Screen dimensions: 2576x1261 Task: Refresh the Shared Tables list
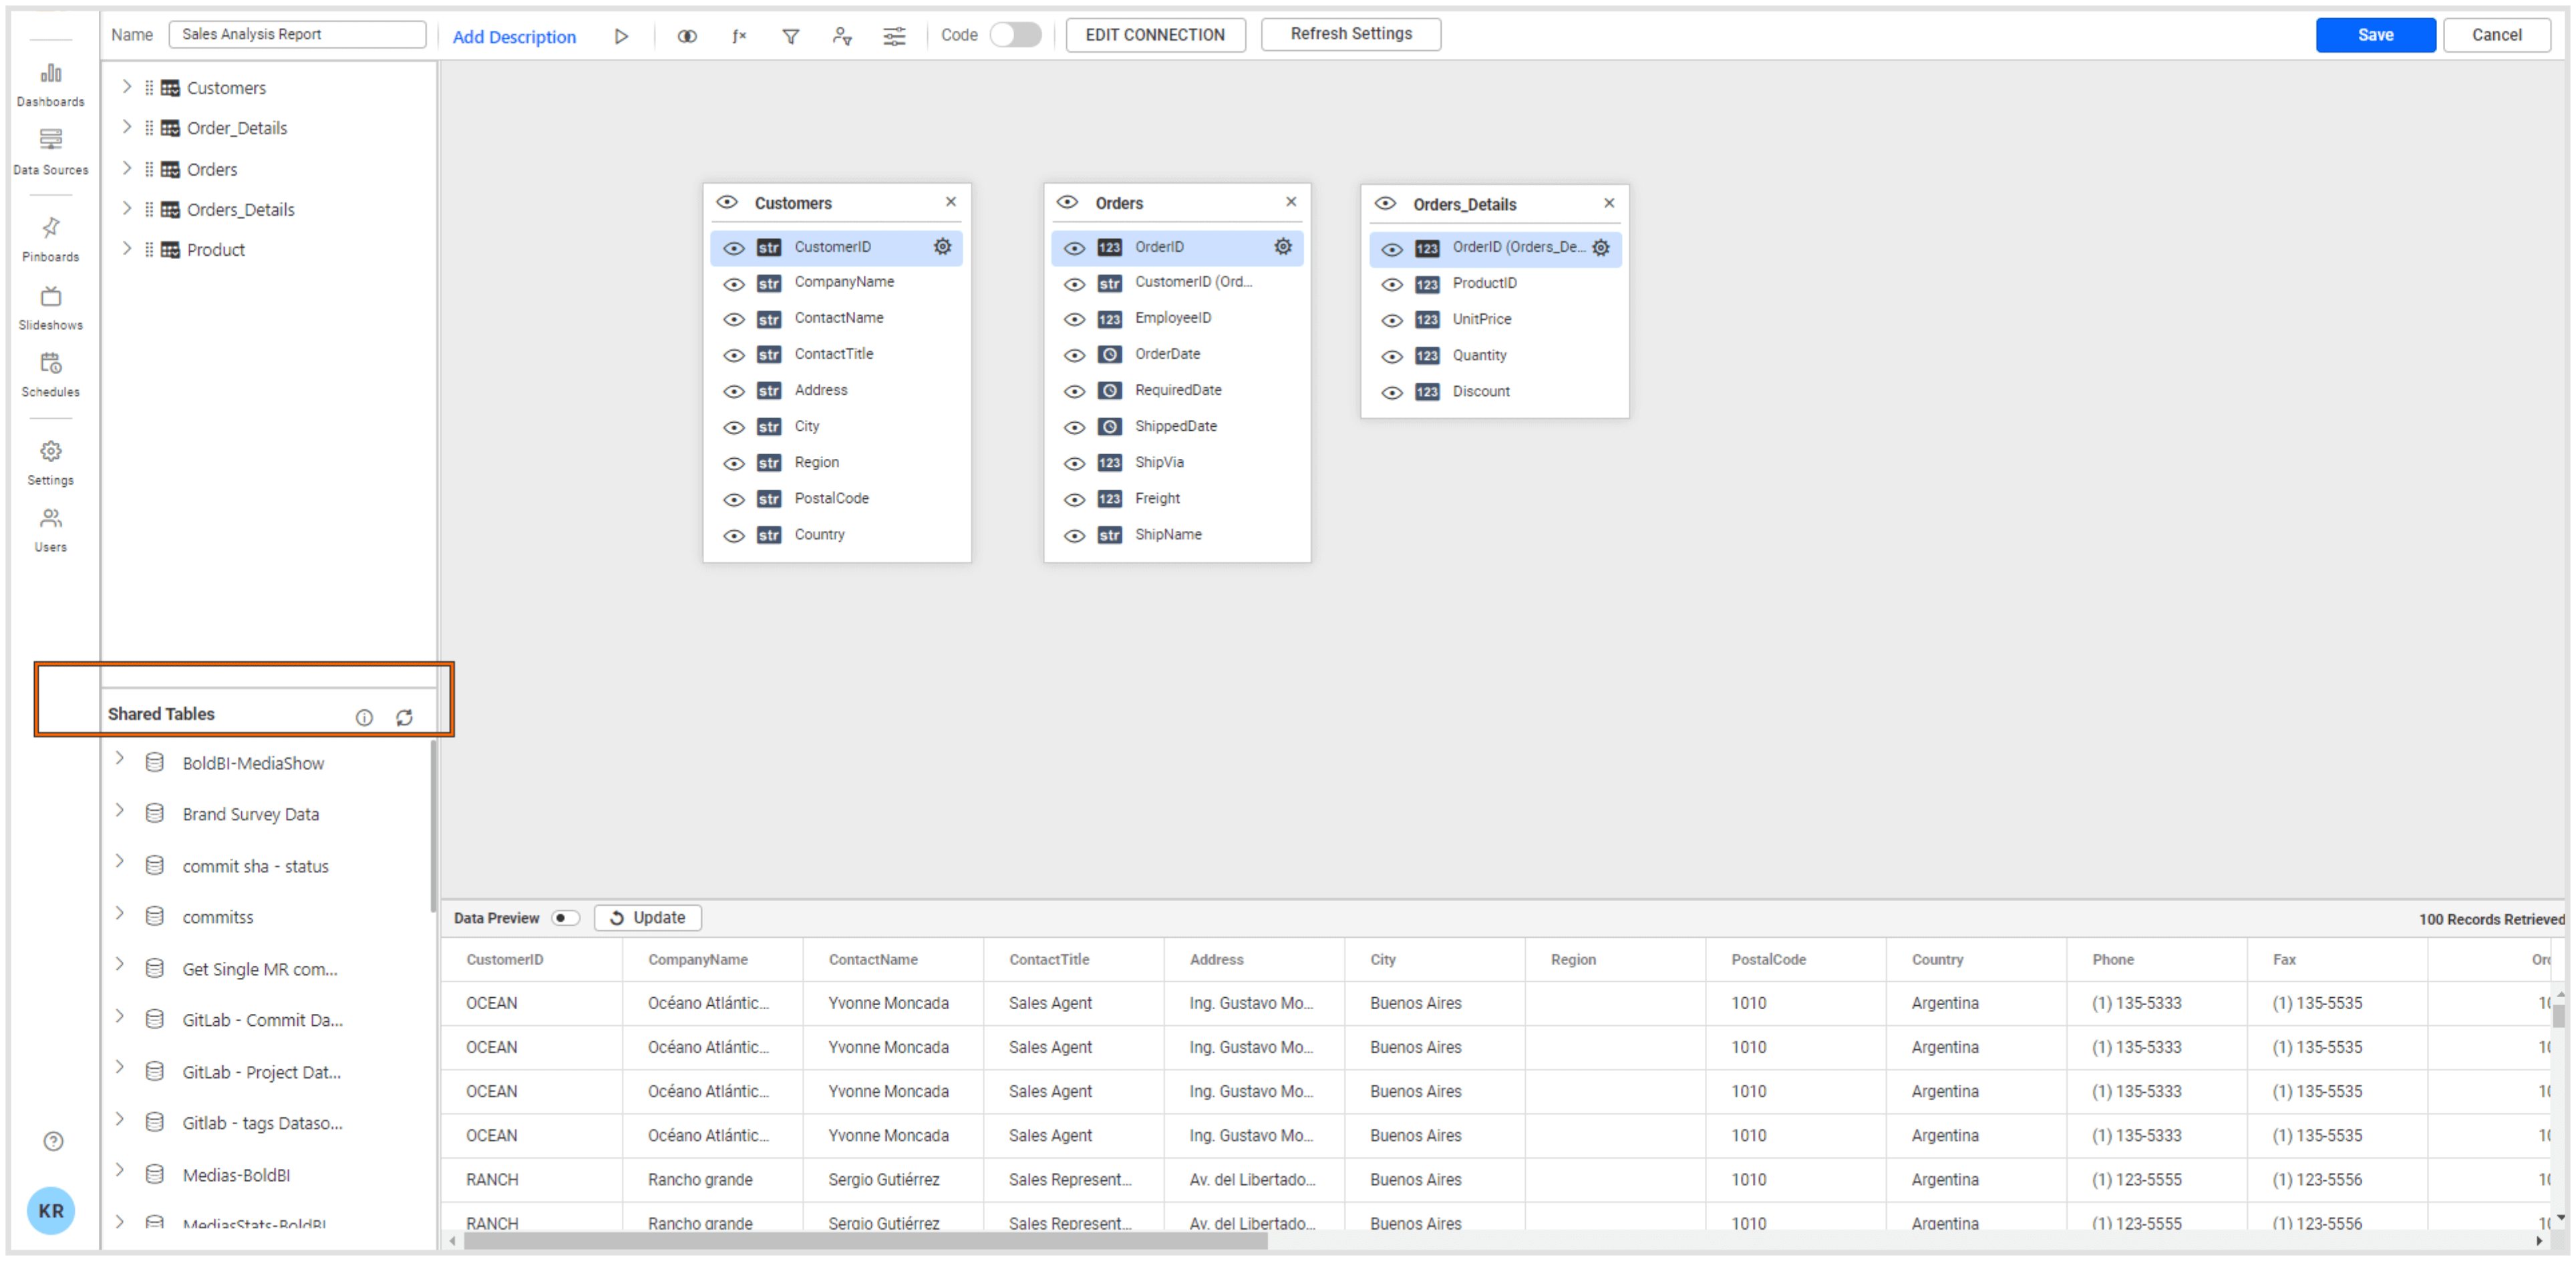point(405,717)
